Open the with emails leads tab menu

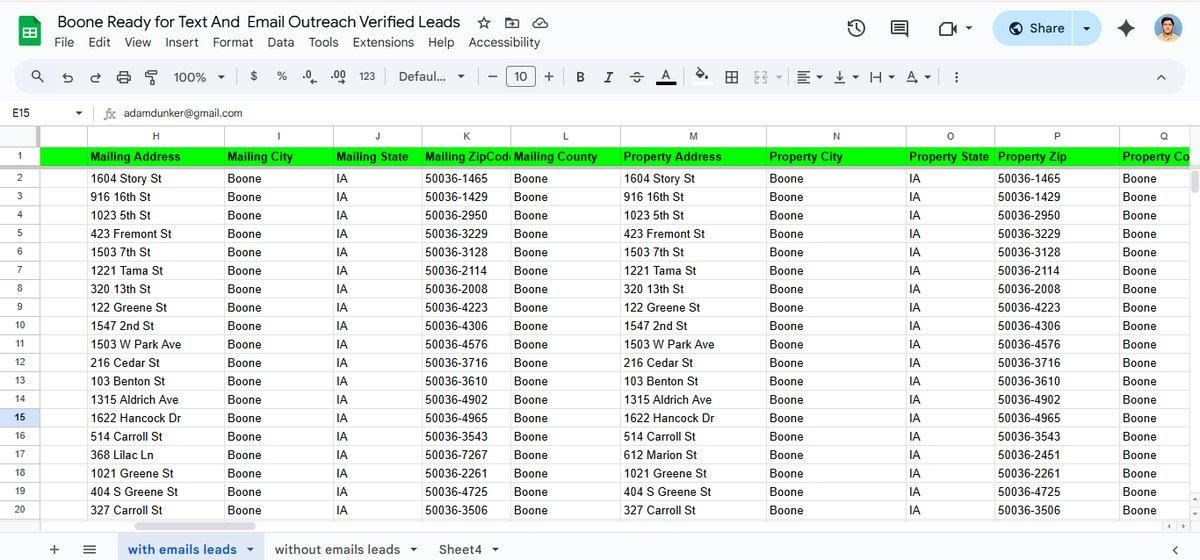[250, 549]
